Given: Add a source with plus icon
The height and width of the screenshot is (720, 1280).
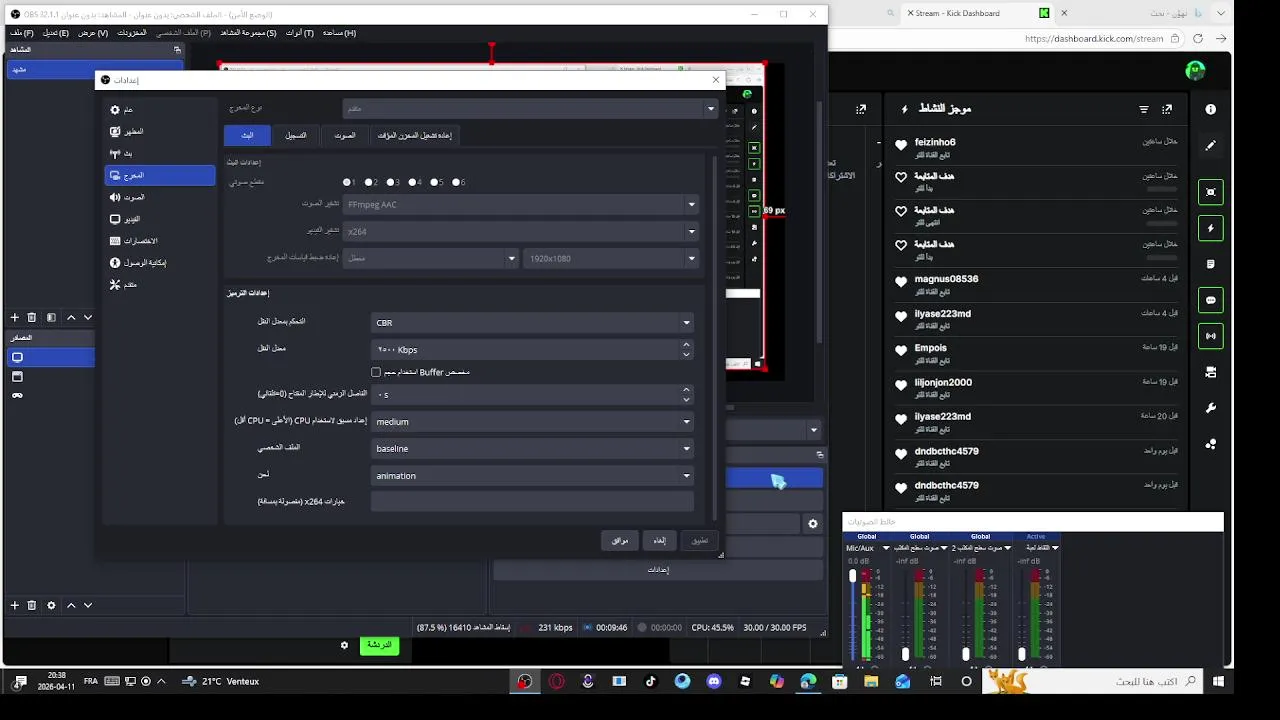Looking at the screenshot, I should [14, 605].
